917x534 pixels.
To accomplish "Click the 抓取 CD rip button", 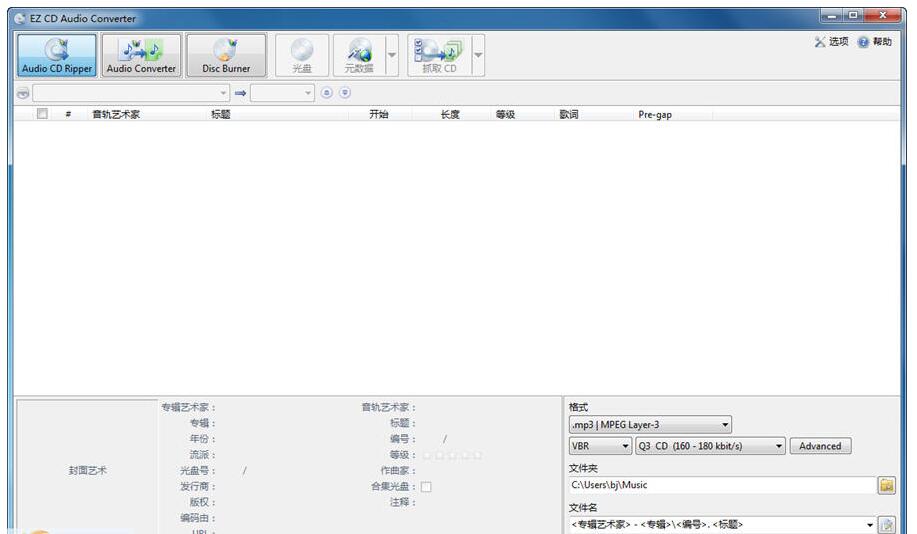I will [439, 56].
